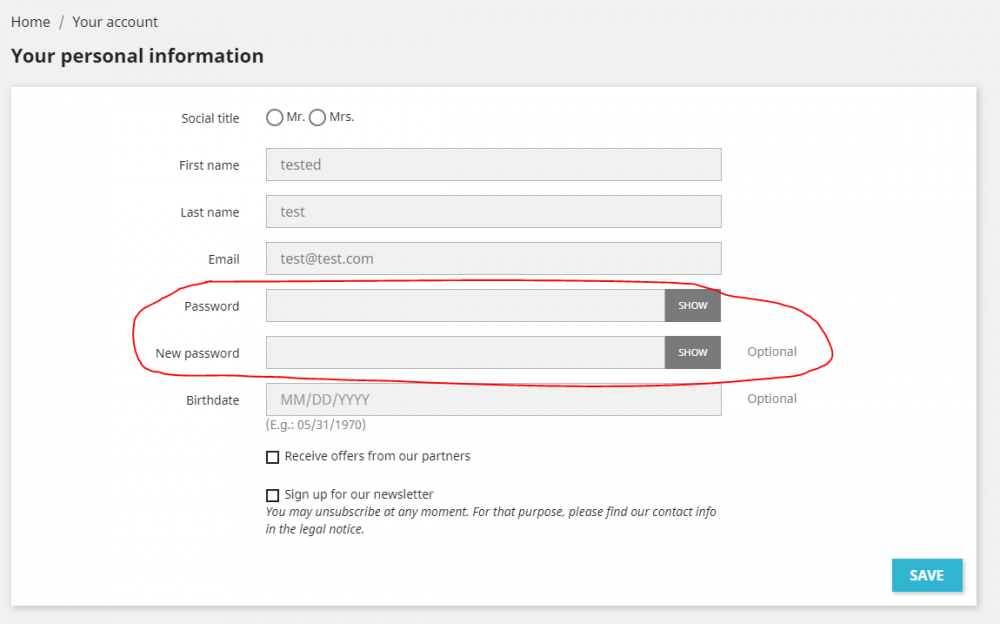Focus the Email input field
Screen dimensions: 1000x624
tap(493, 259)
